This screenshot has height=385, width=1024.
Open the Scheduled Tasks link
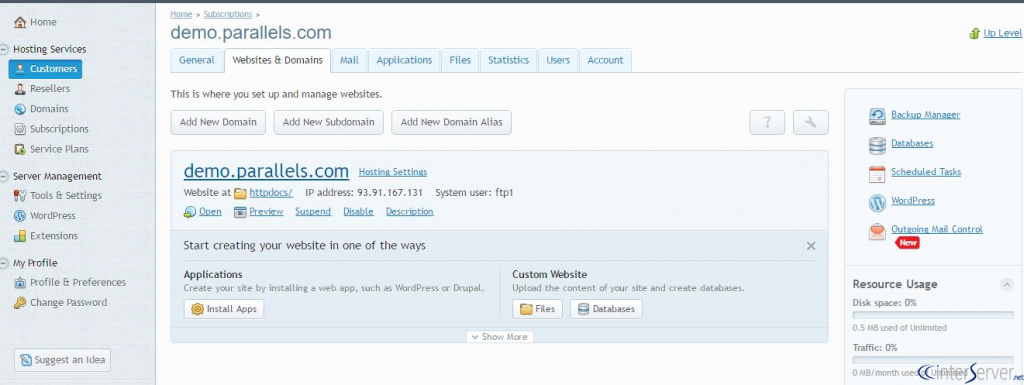[926, 172]
